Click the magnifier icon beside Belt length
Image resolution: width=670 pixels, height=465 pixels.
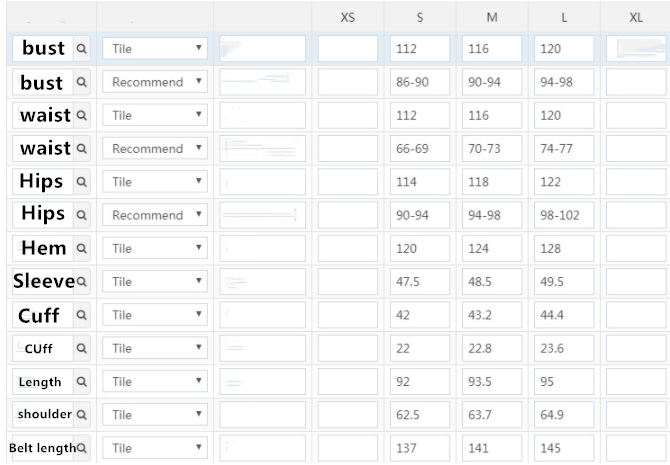pyautogui.click(x=82, y=448)
